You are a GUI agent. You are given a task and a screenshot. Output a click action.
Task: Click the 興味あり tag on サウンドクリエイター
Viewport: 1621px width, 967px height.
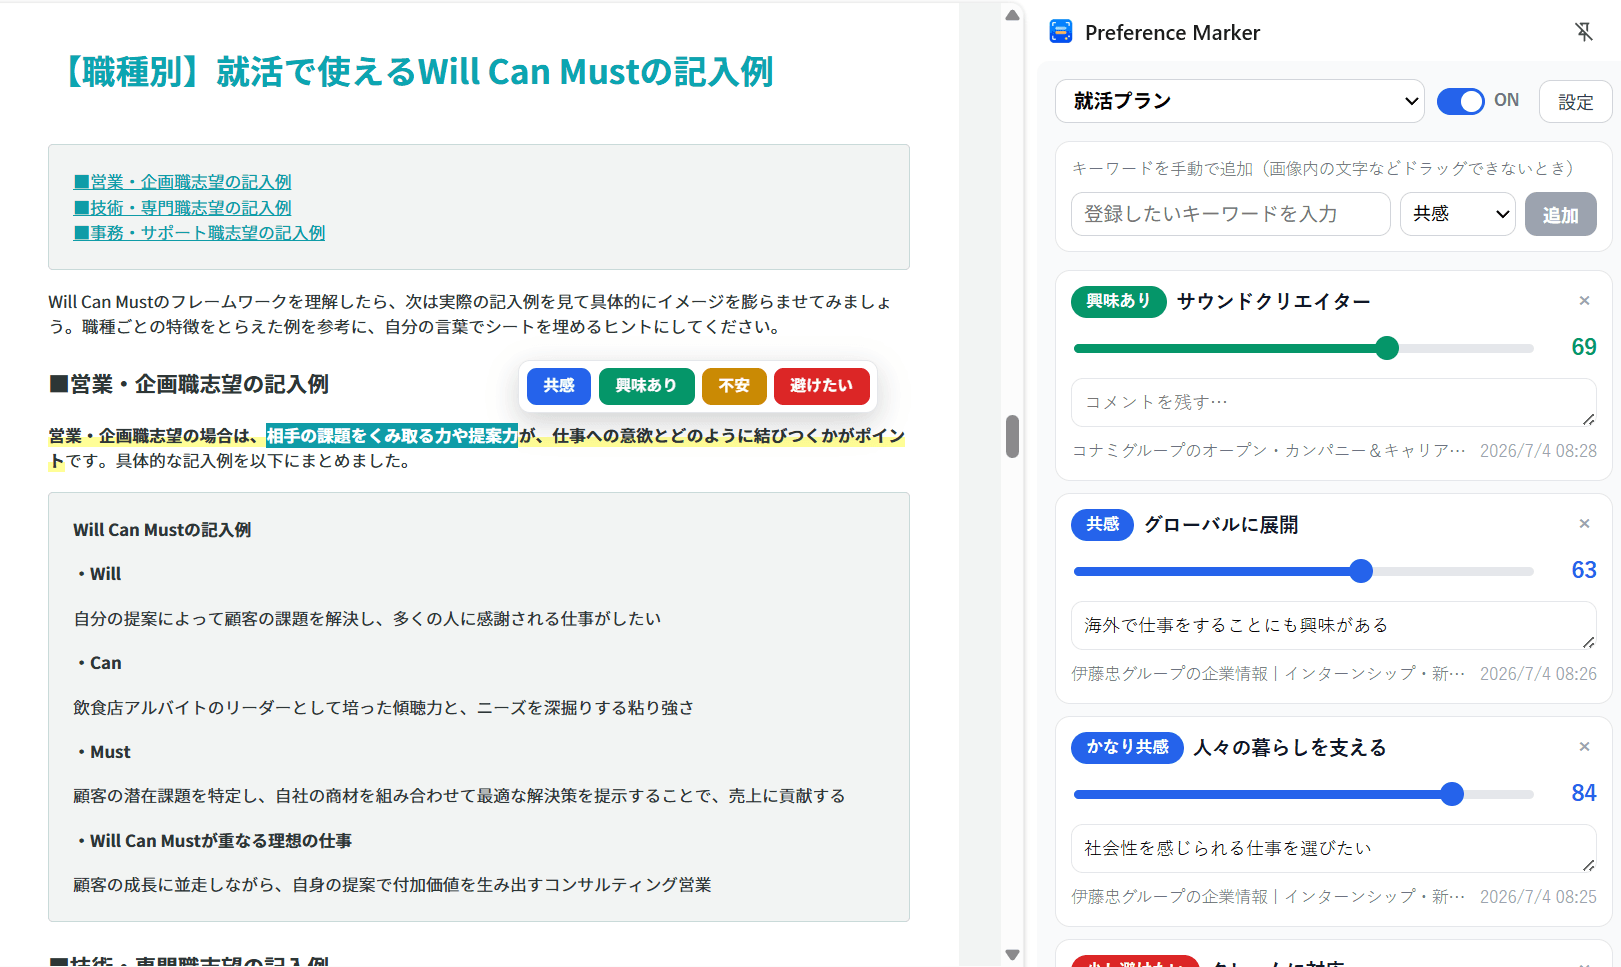[x=1118, y=301]
